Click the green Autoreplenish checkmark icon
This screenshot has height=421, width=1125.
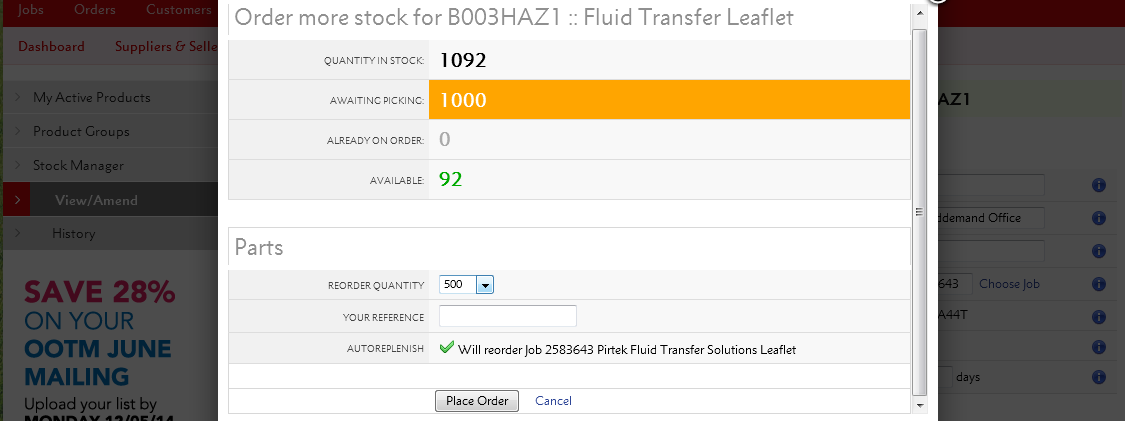click(446, 348)
